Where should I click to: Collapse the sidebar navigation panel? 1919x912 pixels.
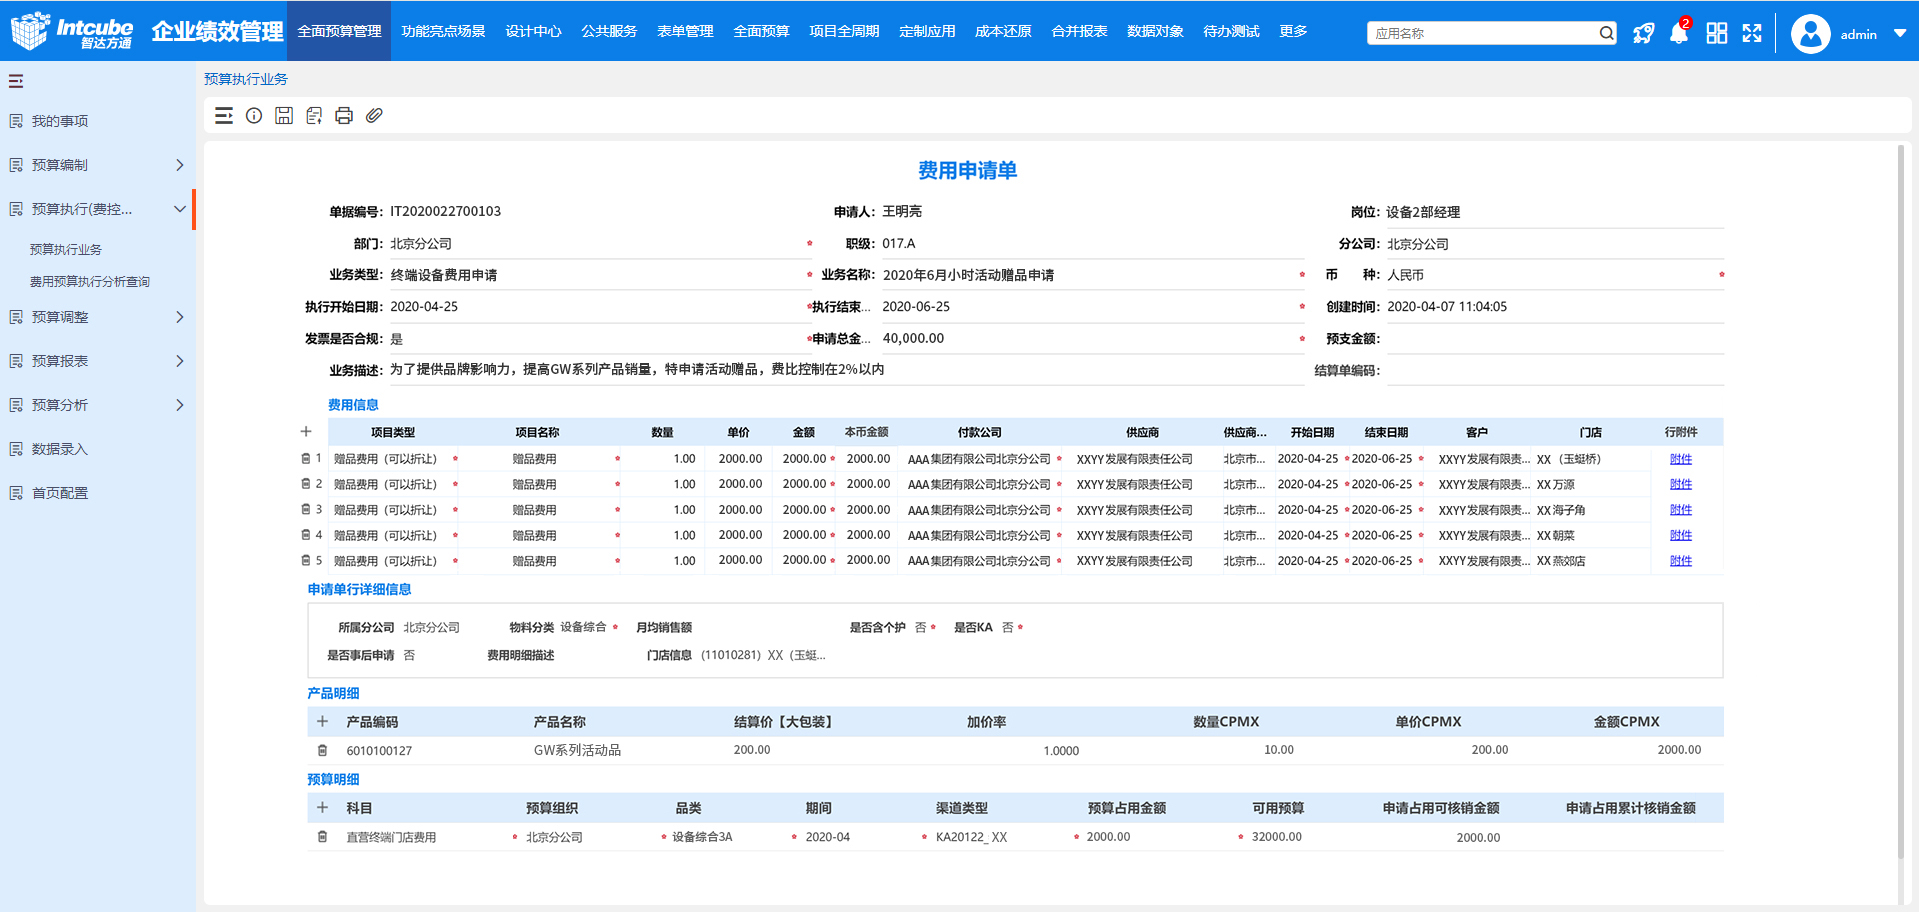point(15,81)
